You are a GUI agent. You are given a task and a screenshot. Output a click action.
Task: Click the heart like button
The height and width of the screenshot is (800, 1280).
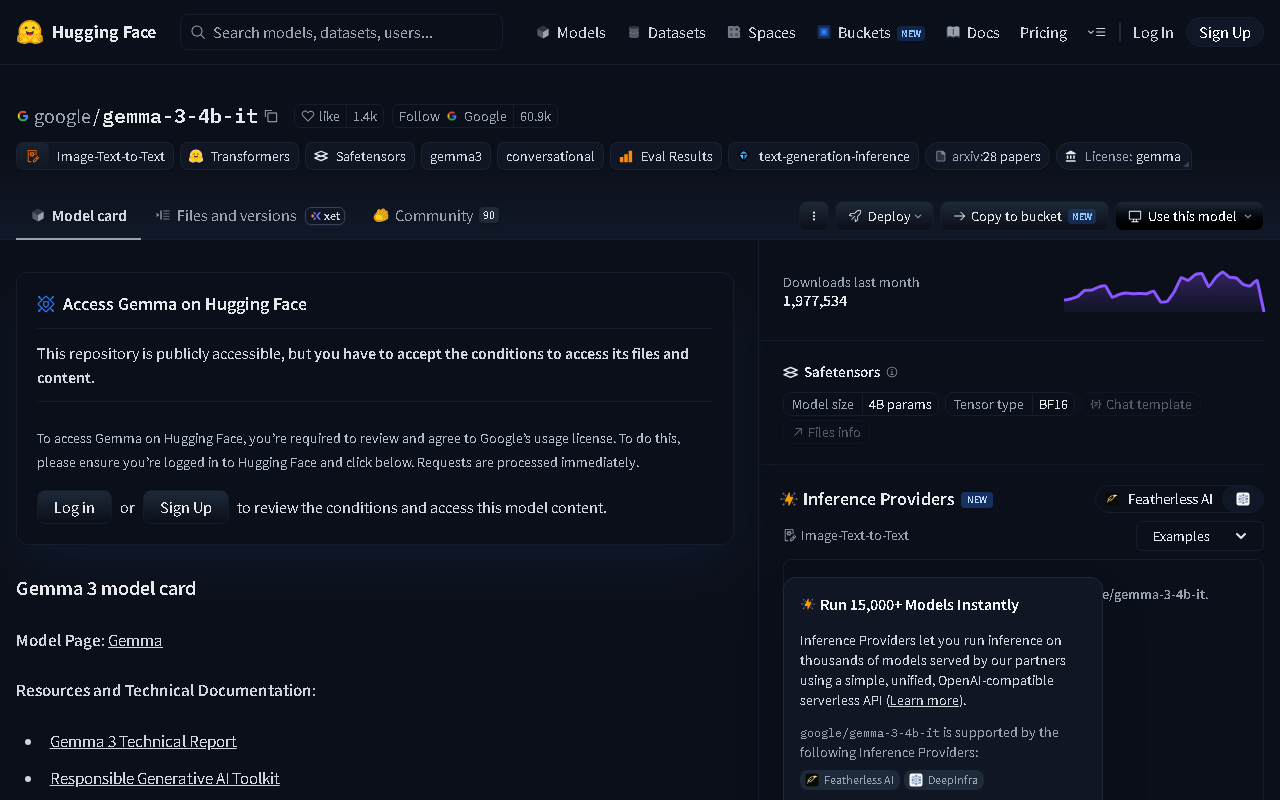pos(321,116)
